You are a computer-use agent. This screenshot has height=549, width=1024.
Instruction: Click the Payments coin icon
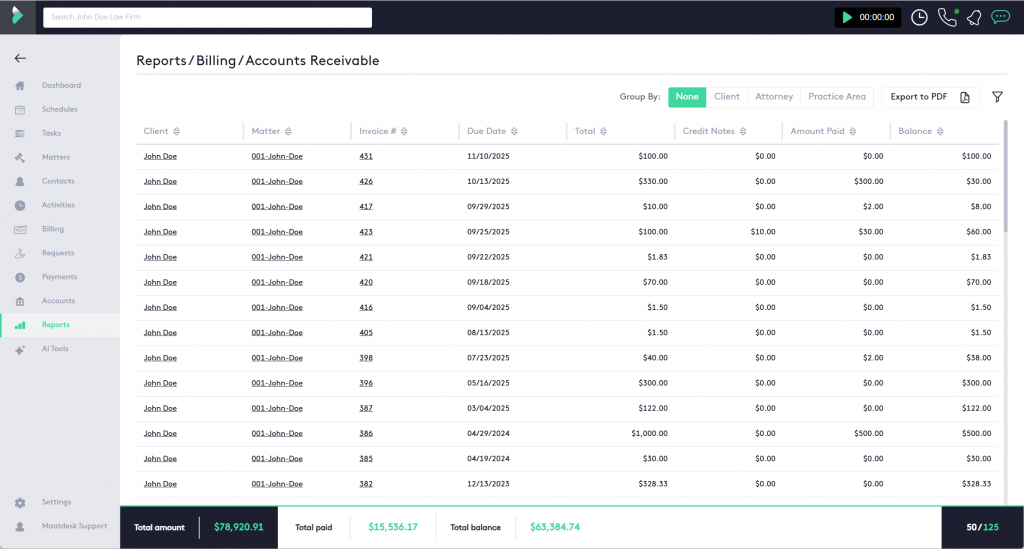(x=20, y=277)
